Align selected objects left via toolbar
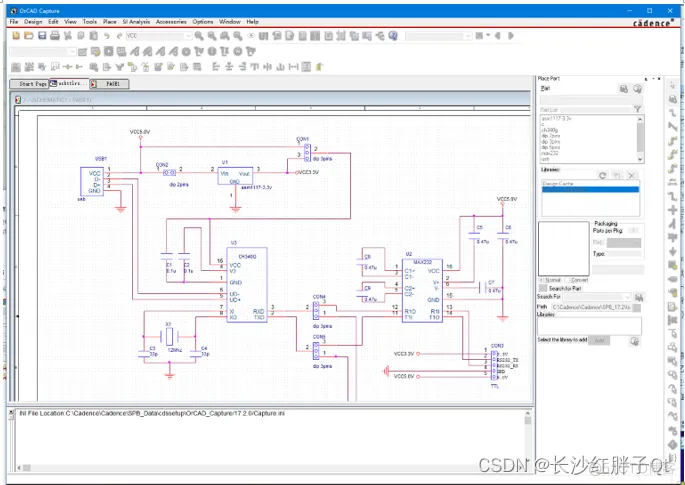This screenshot has height=485, width=685. point(216,67)
